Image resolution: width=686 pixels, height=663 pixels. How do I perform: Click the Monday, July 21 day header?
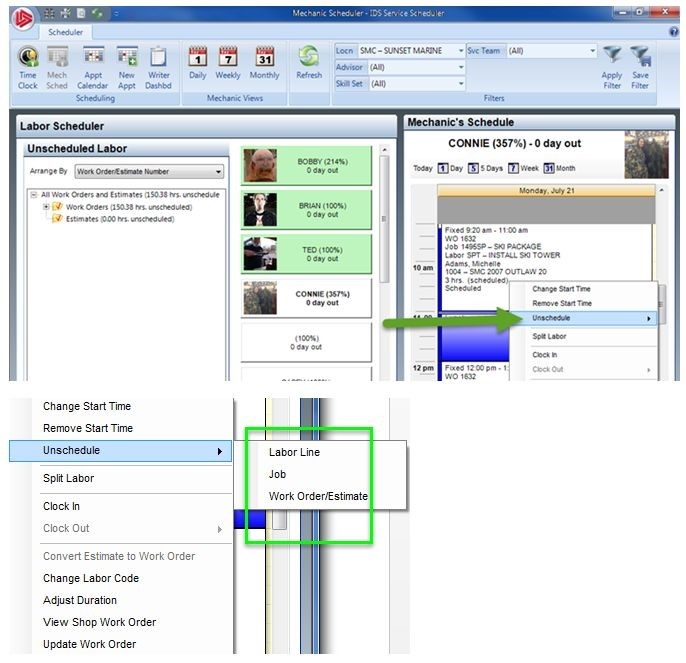click(x=546, y=191)
